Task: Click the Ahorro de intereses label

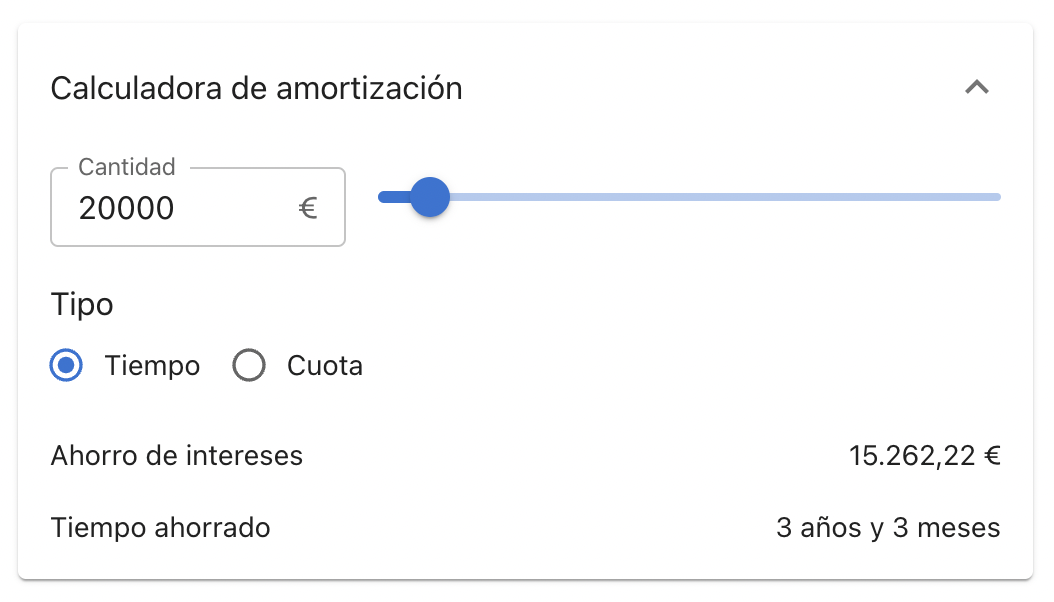Action: (x=176, y=455)
